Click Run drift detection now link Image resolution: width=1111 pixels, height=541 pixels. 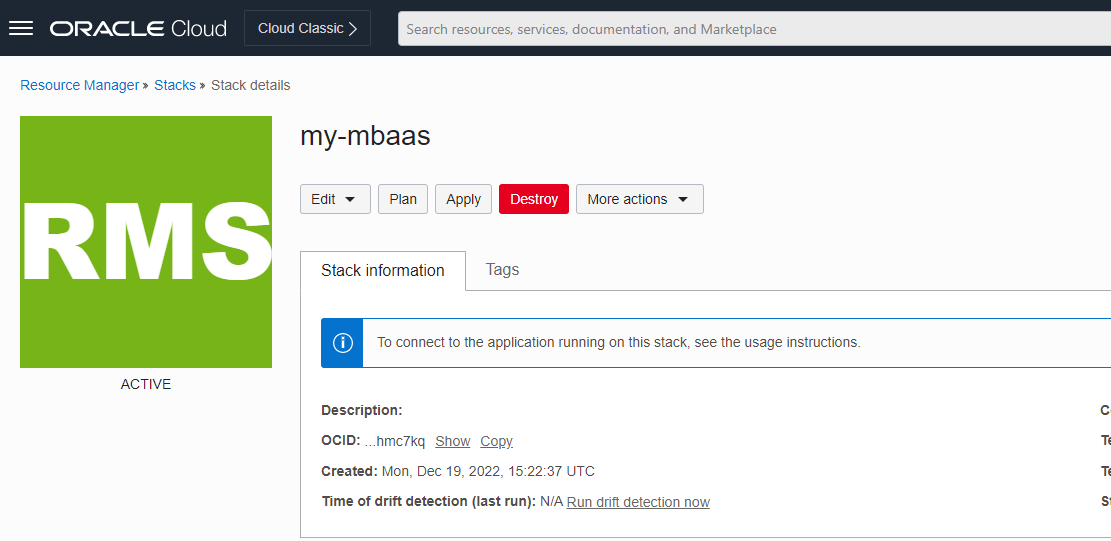638,502
